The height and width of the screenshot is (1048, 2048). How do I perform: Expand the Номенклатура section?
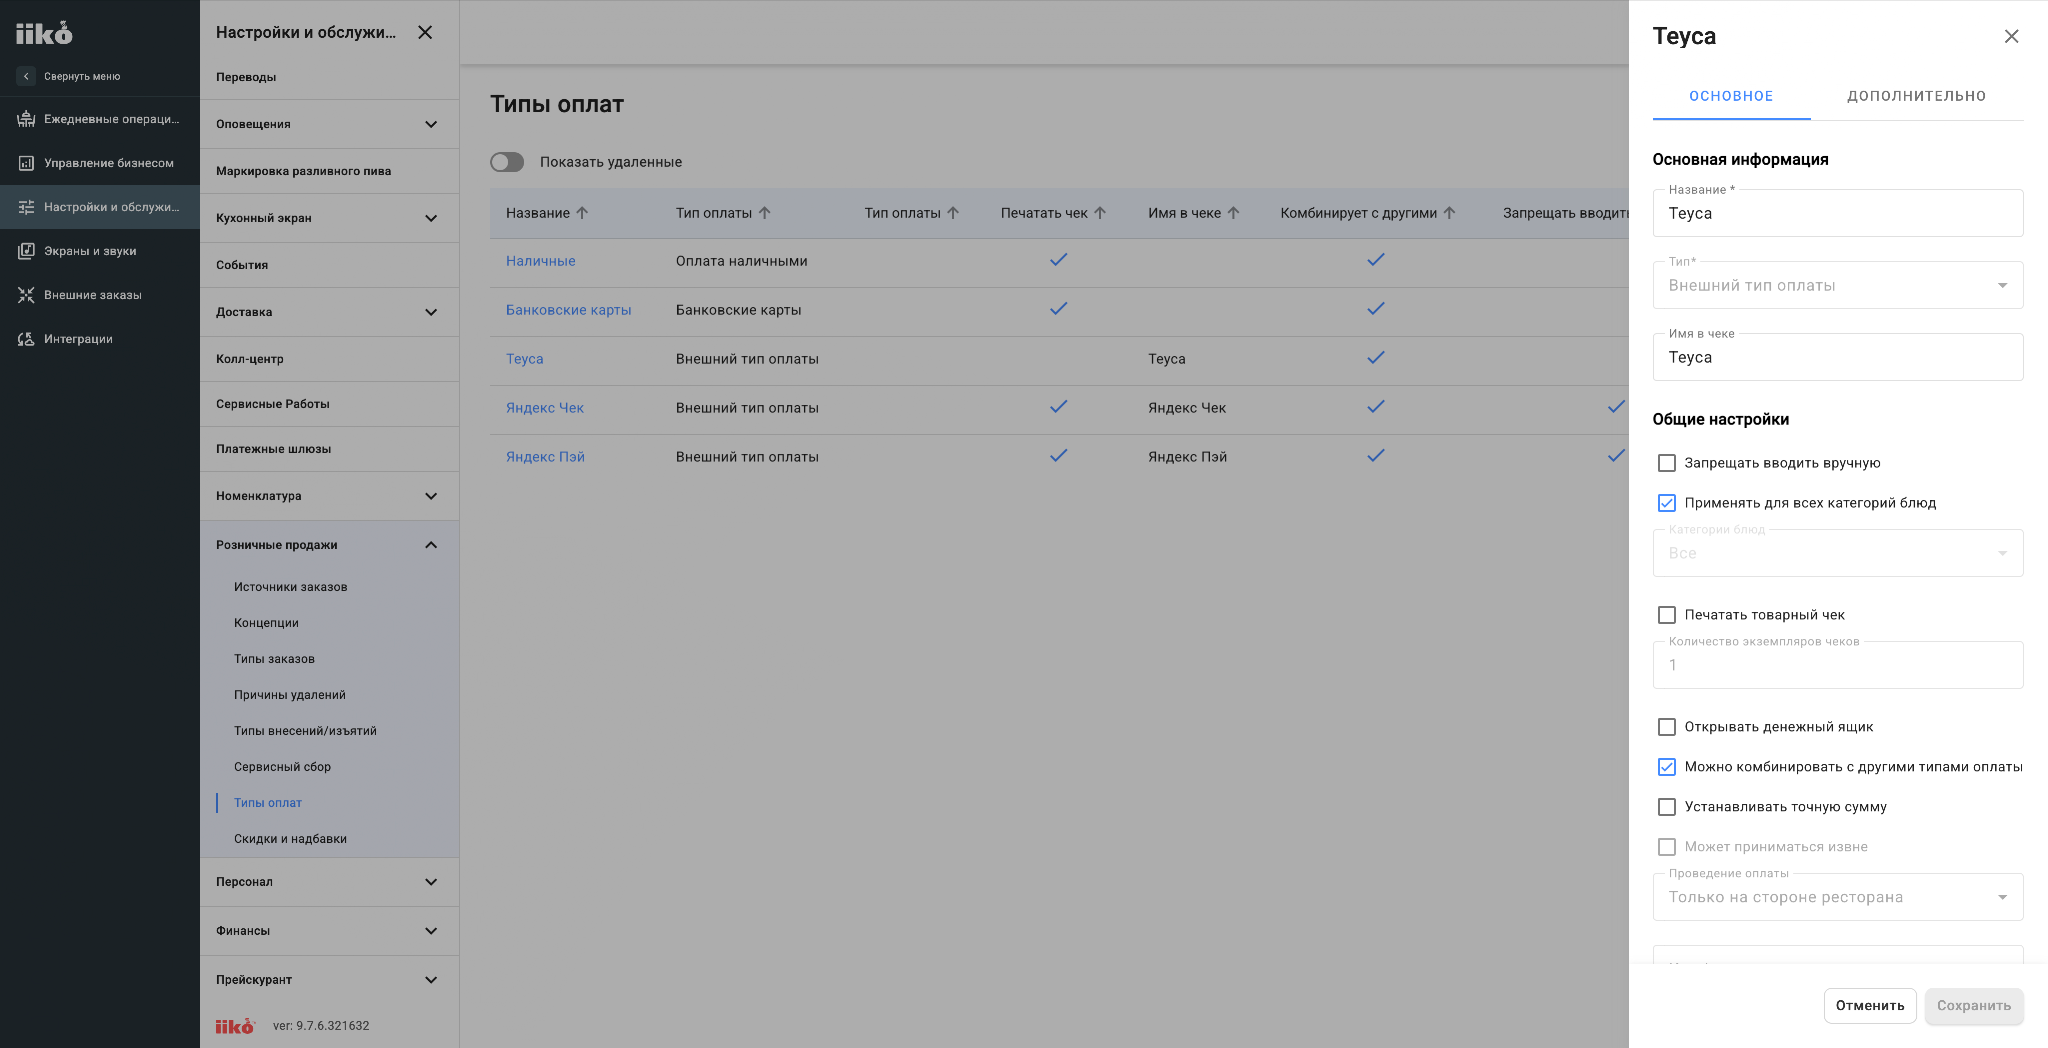click(x=431, y=496)
